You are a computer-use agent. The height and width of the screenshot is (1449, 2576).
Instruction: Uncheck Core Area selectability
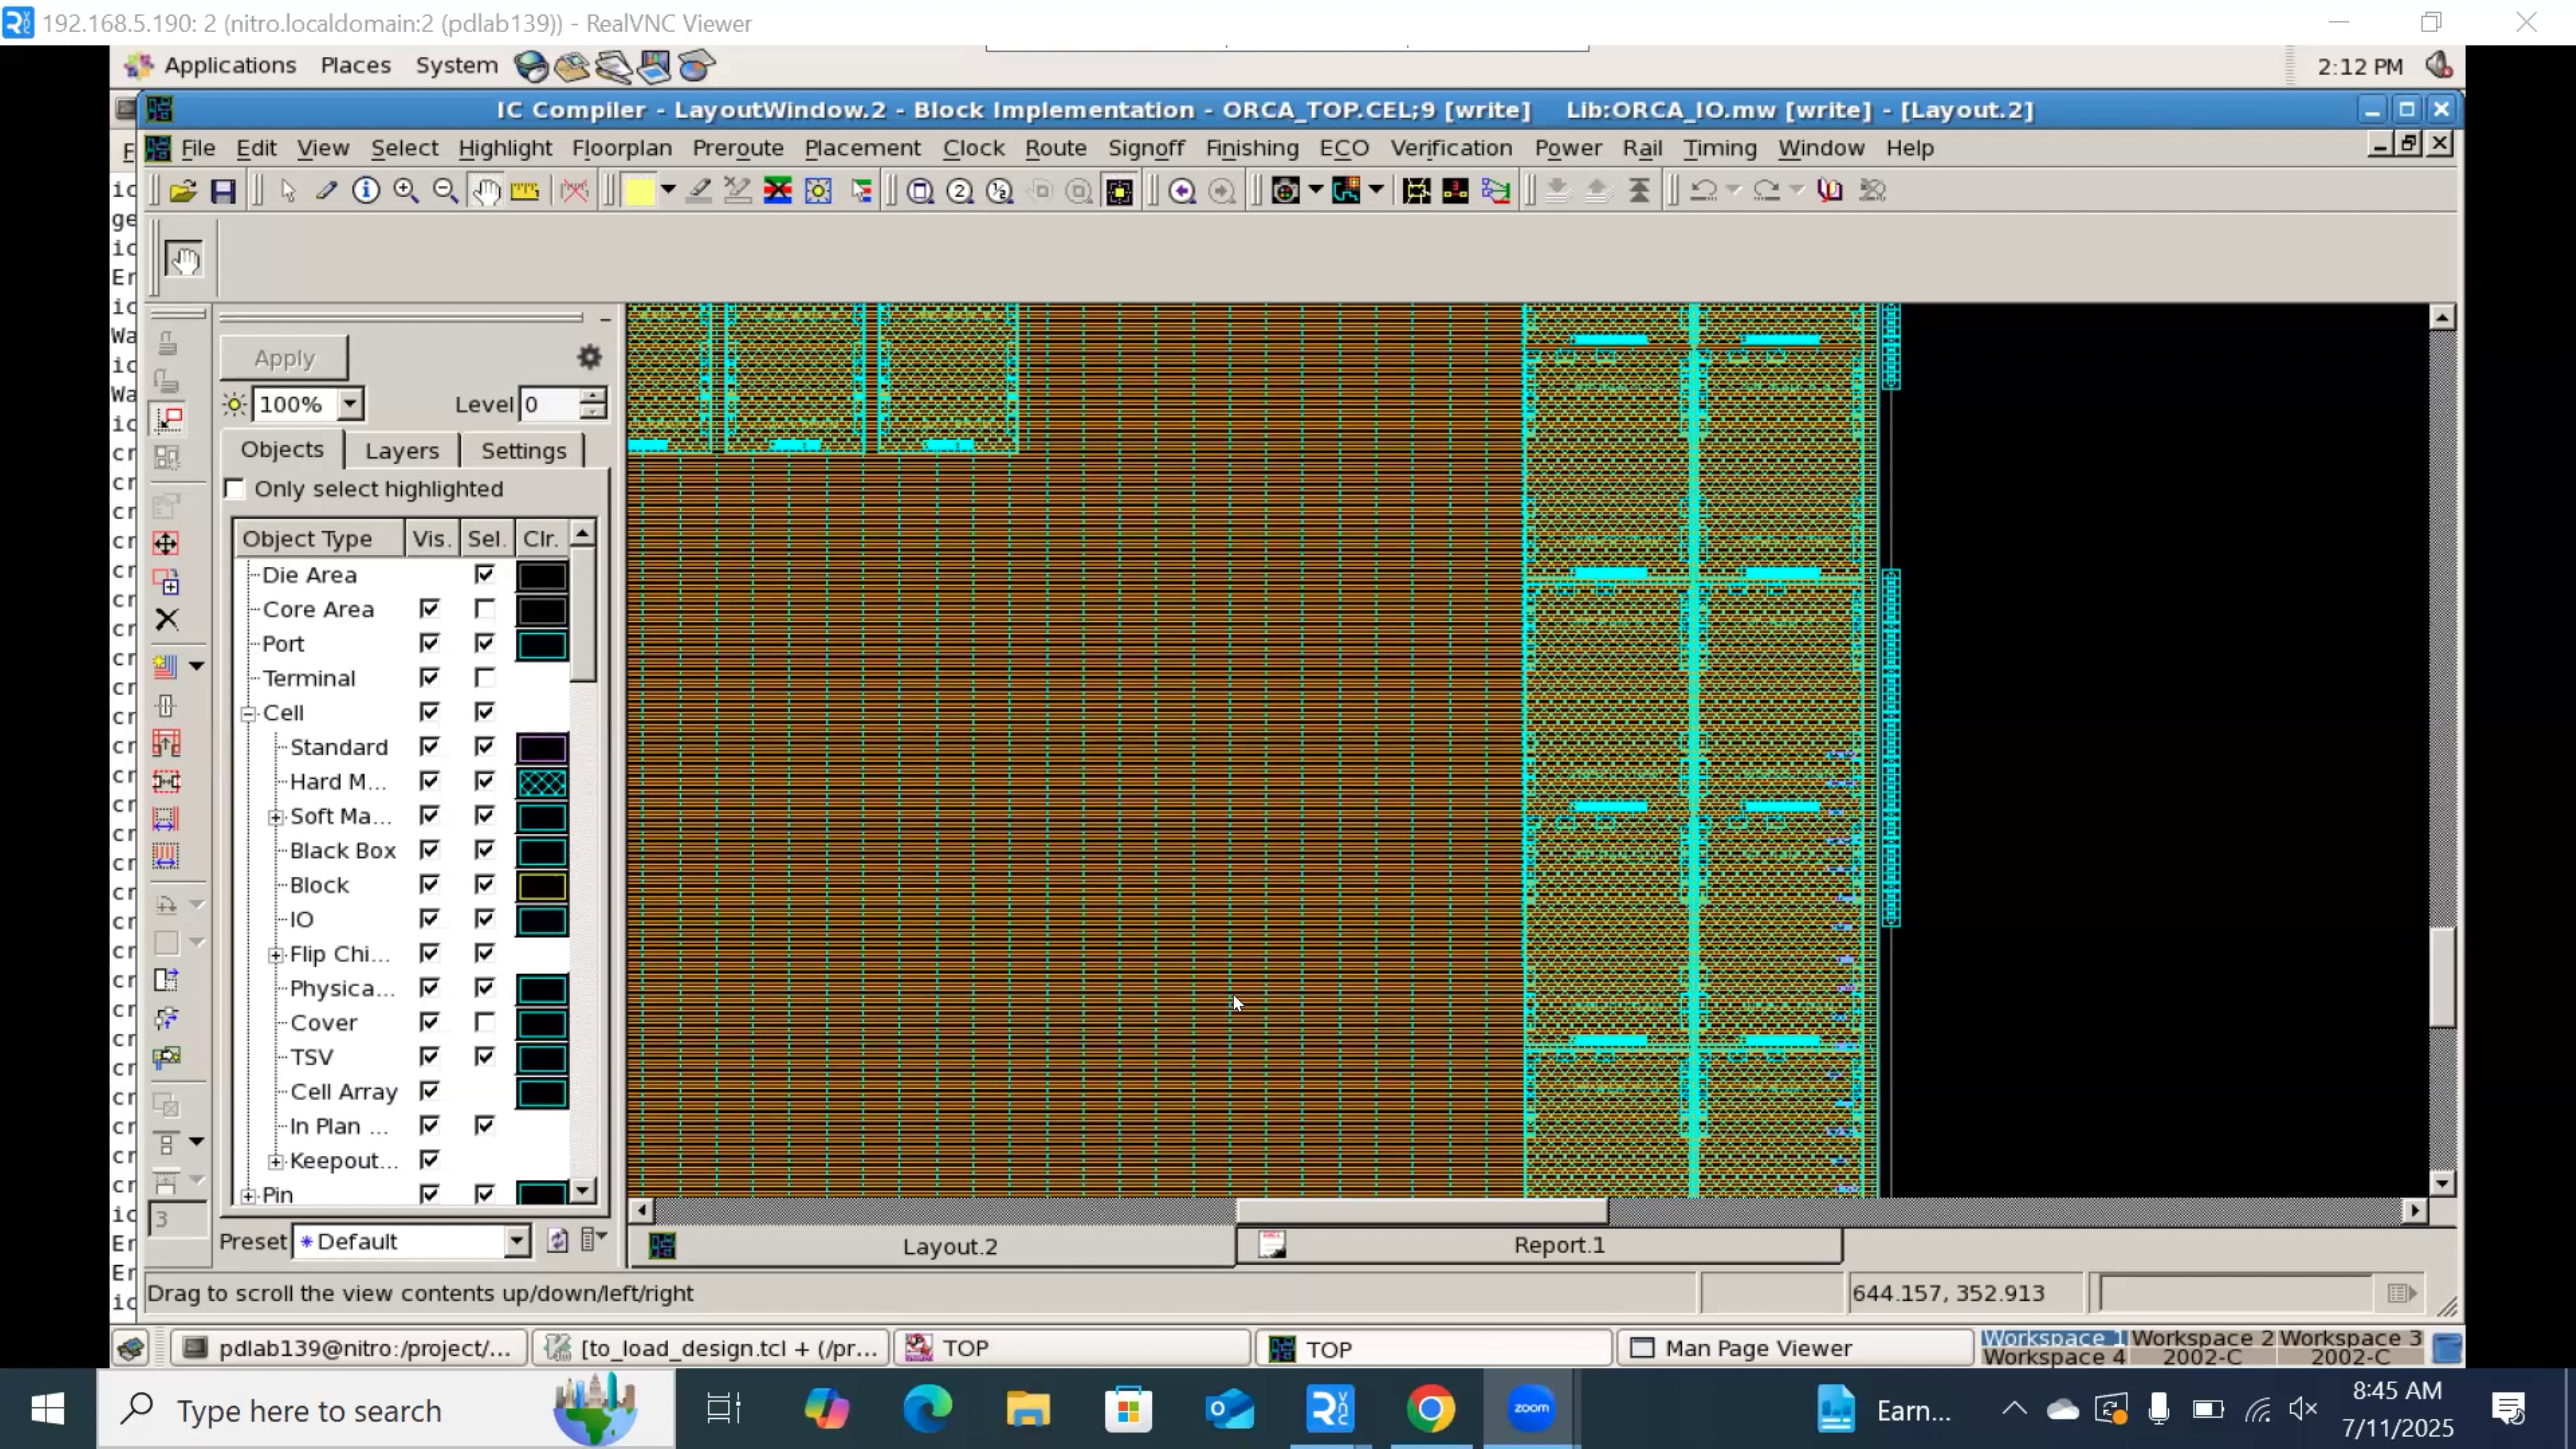485,609
